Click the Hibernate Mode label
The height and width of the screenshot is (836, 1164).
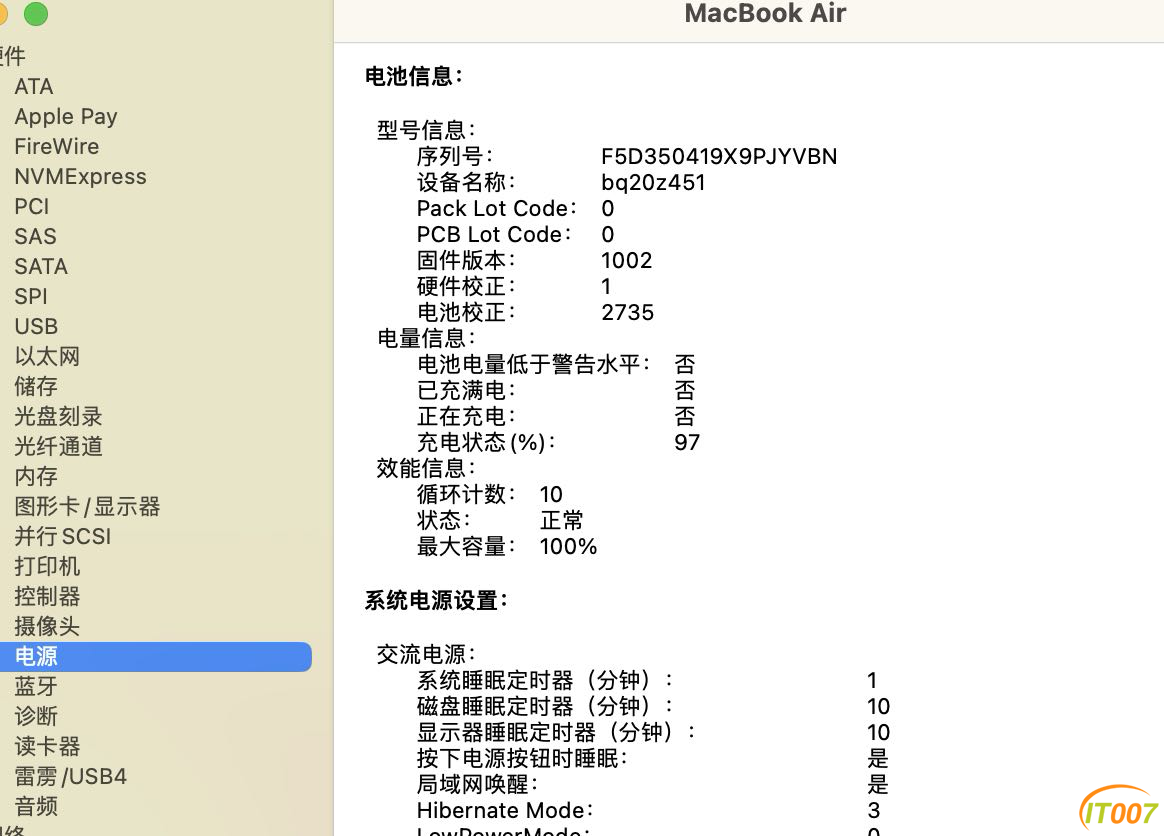click(x=505, y=810)
